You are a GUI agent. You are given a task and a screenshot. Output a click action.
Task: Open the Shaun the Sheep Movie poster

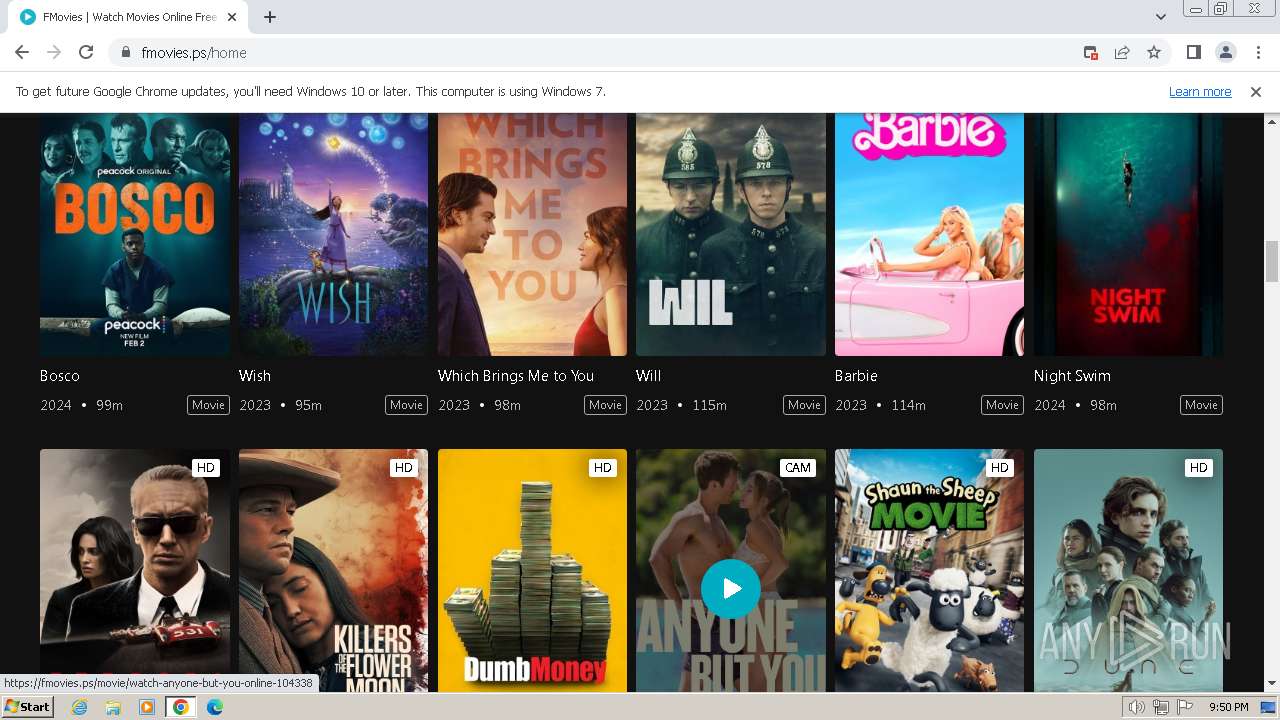[929, 570]
